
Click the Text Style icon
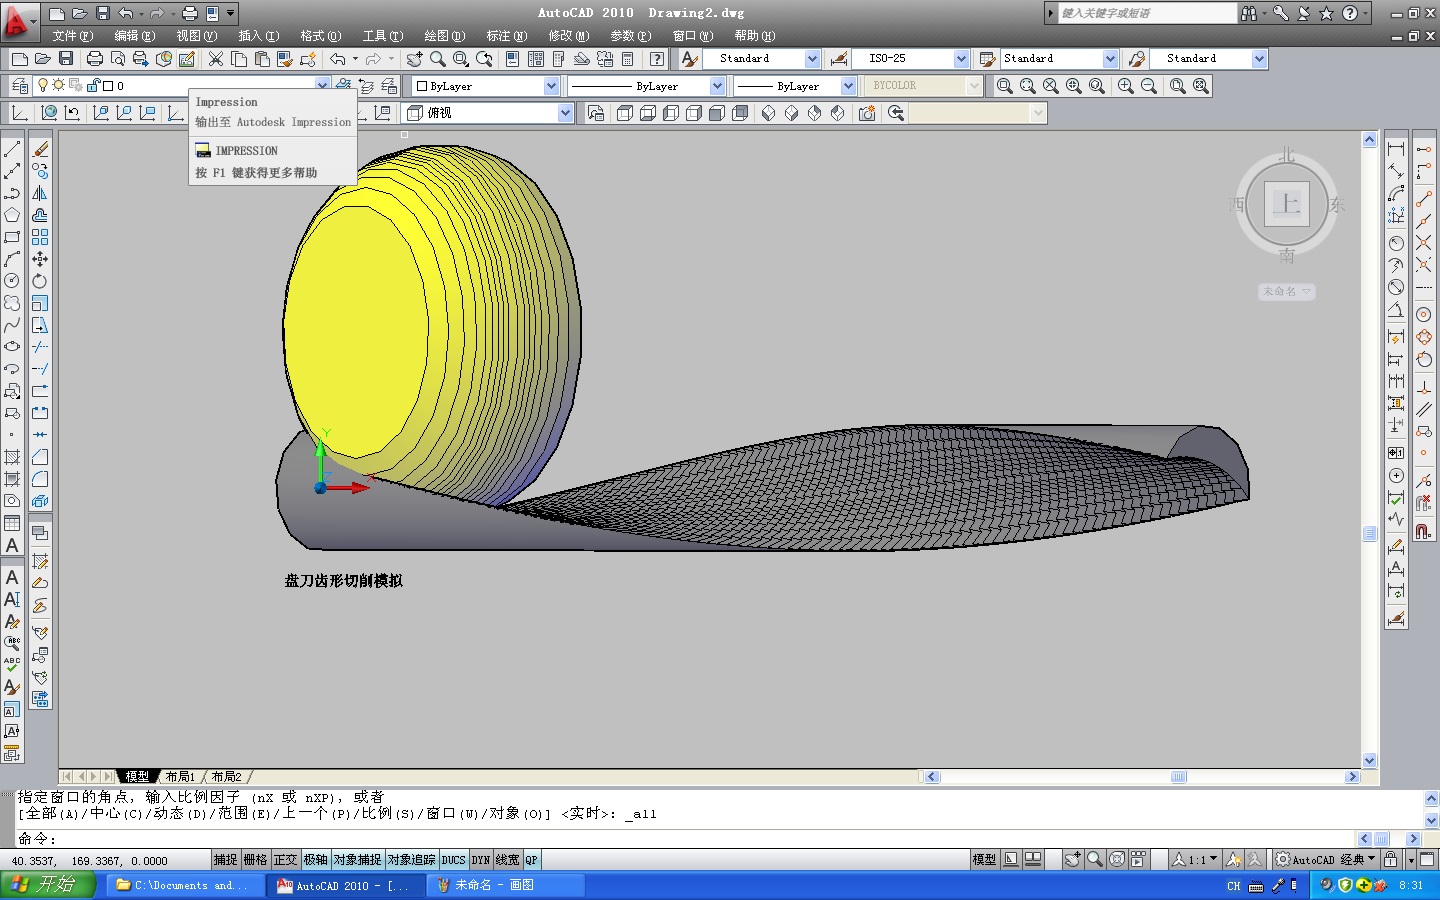(x=689, y=59)
